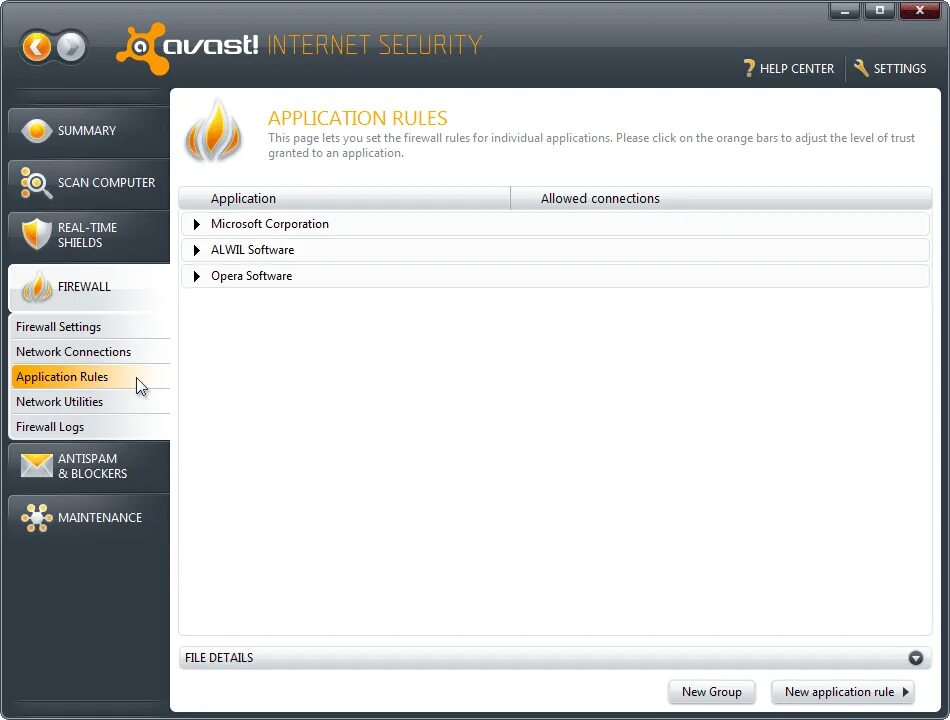Click the FILE DETAILS label

[x=219, y=658]
